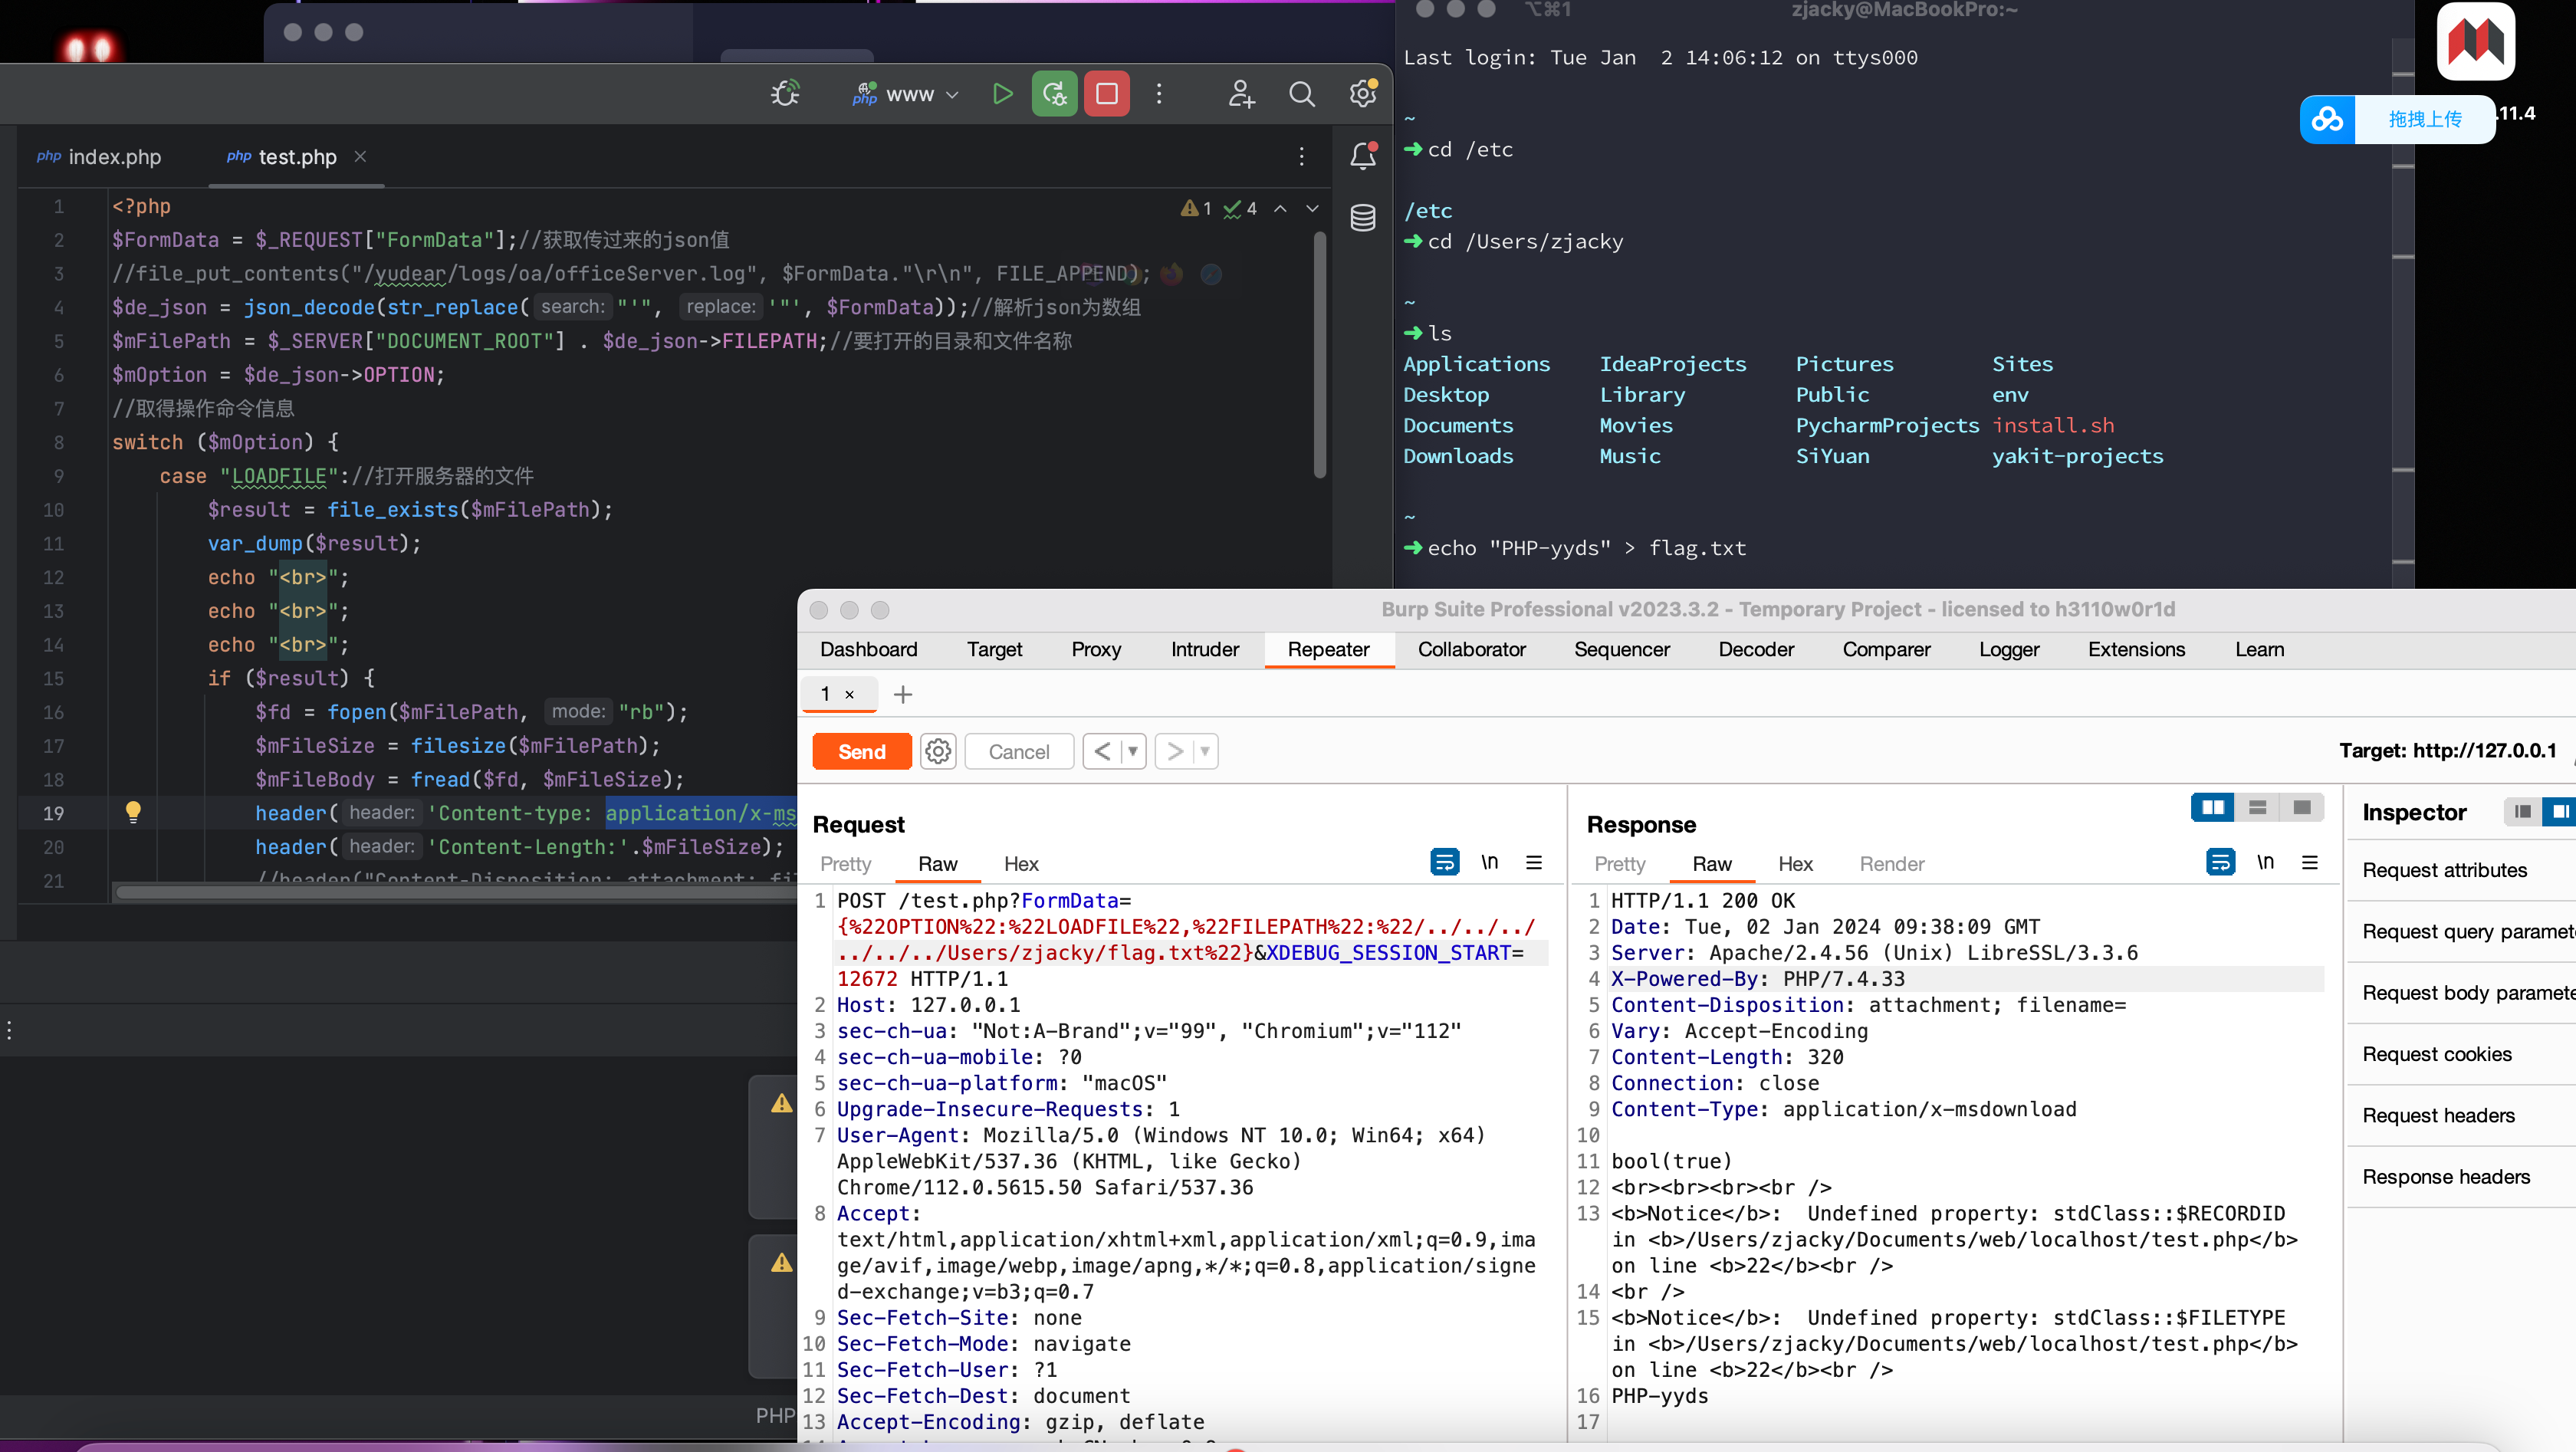The height and width of the screenshot is (1452, 2576).
Task: Switch to Burp Decoder tab
Action: (1756, 649)
